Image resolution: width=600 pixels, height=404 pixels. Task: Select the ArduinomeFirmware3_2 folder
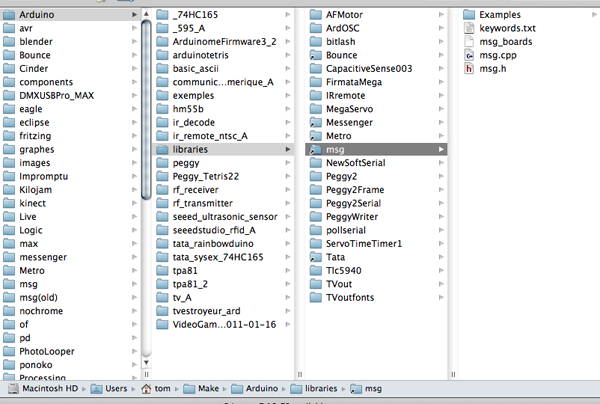[223, 41]
